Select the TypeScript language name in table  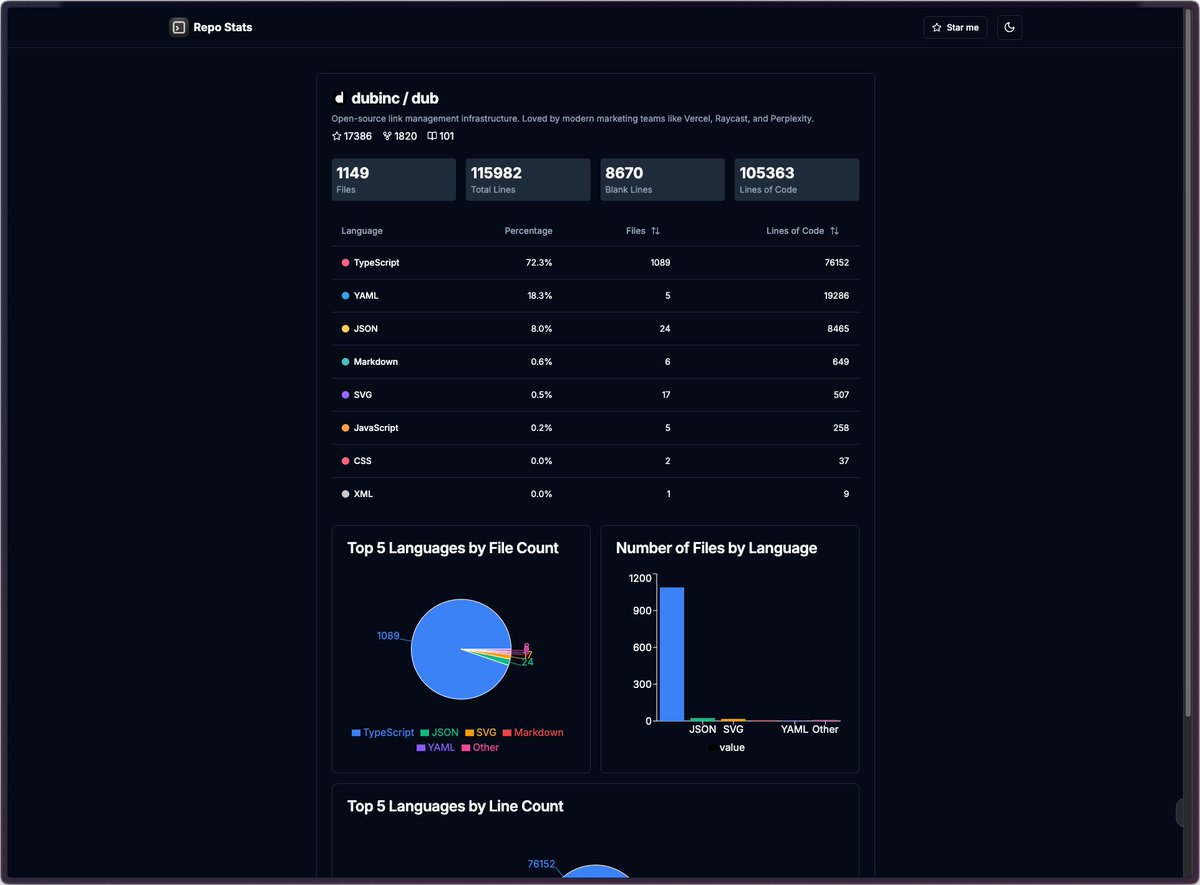(x=377, y=263)
